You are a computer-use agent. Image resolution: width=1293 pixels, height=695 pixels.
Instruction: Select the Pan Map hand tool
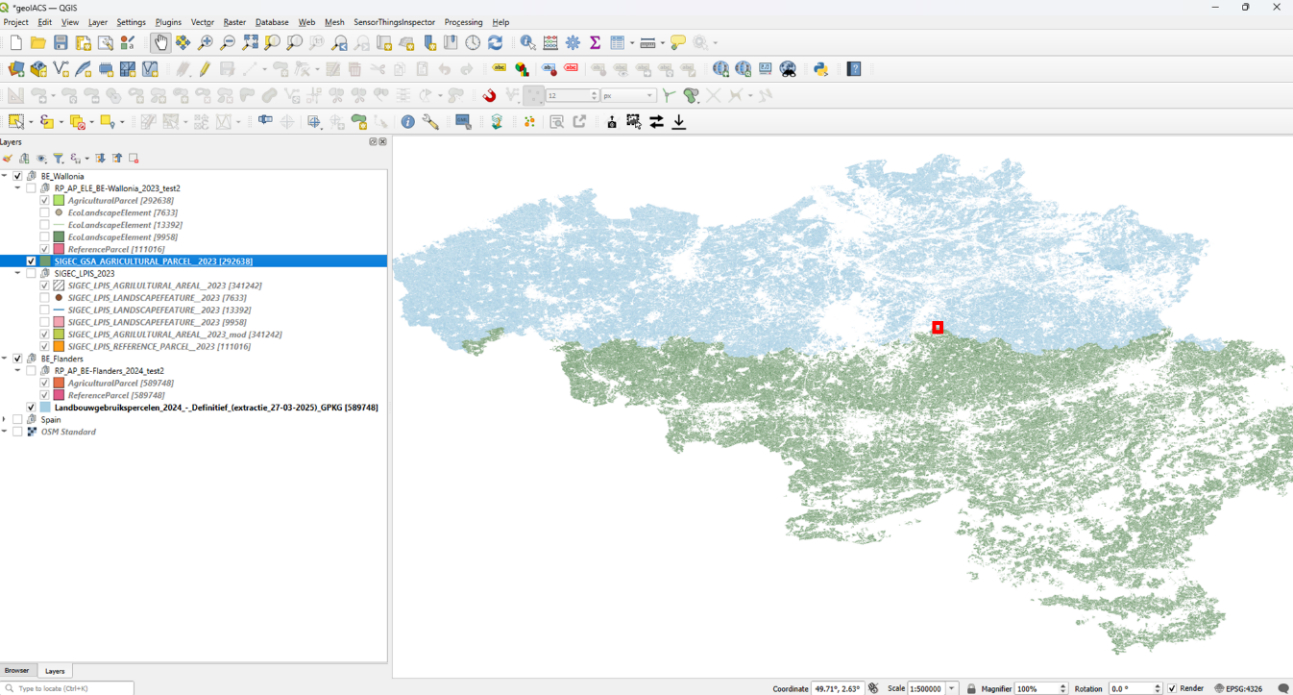click(x=161, y=43)
